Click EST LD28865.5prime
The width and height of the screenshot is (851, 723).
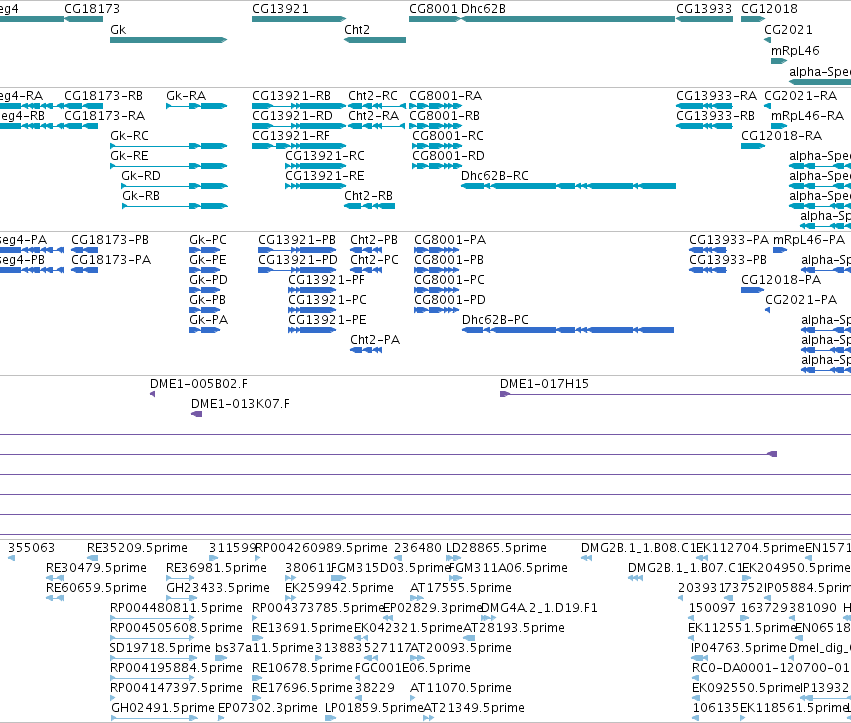pos(496,548)
